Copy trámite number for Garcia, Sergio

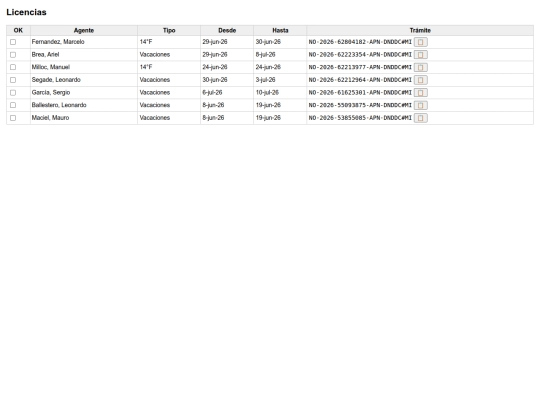pyautogui.click(x=420, y=93)
